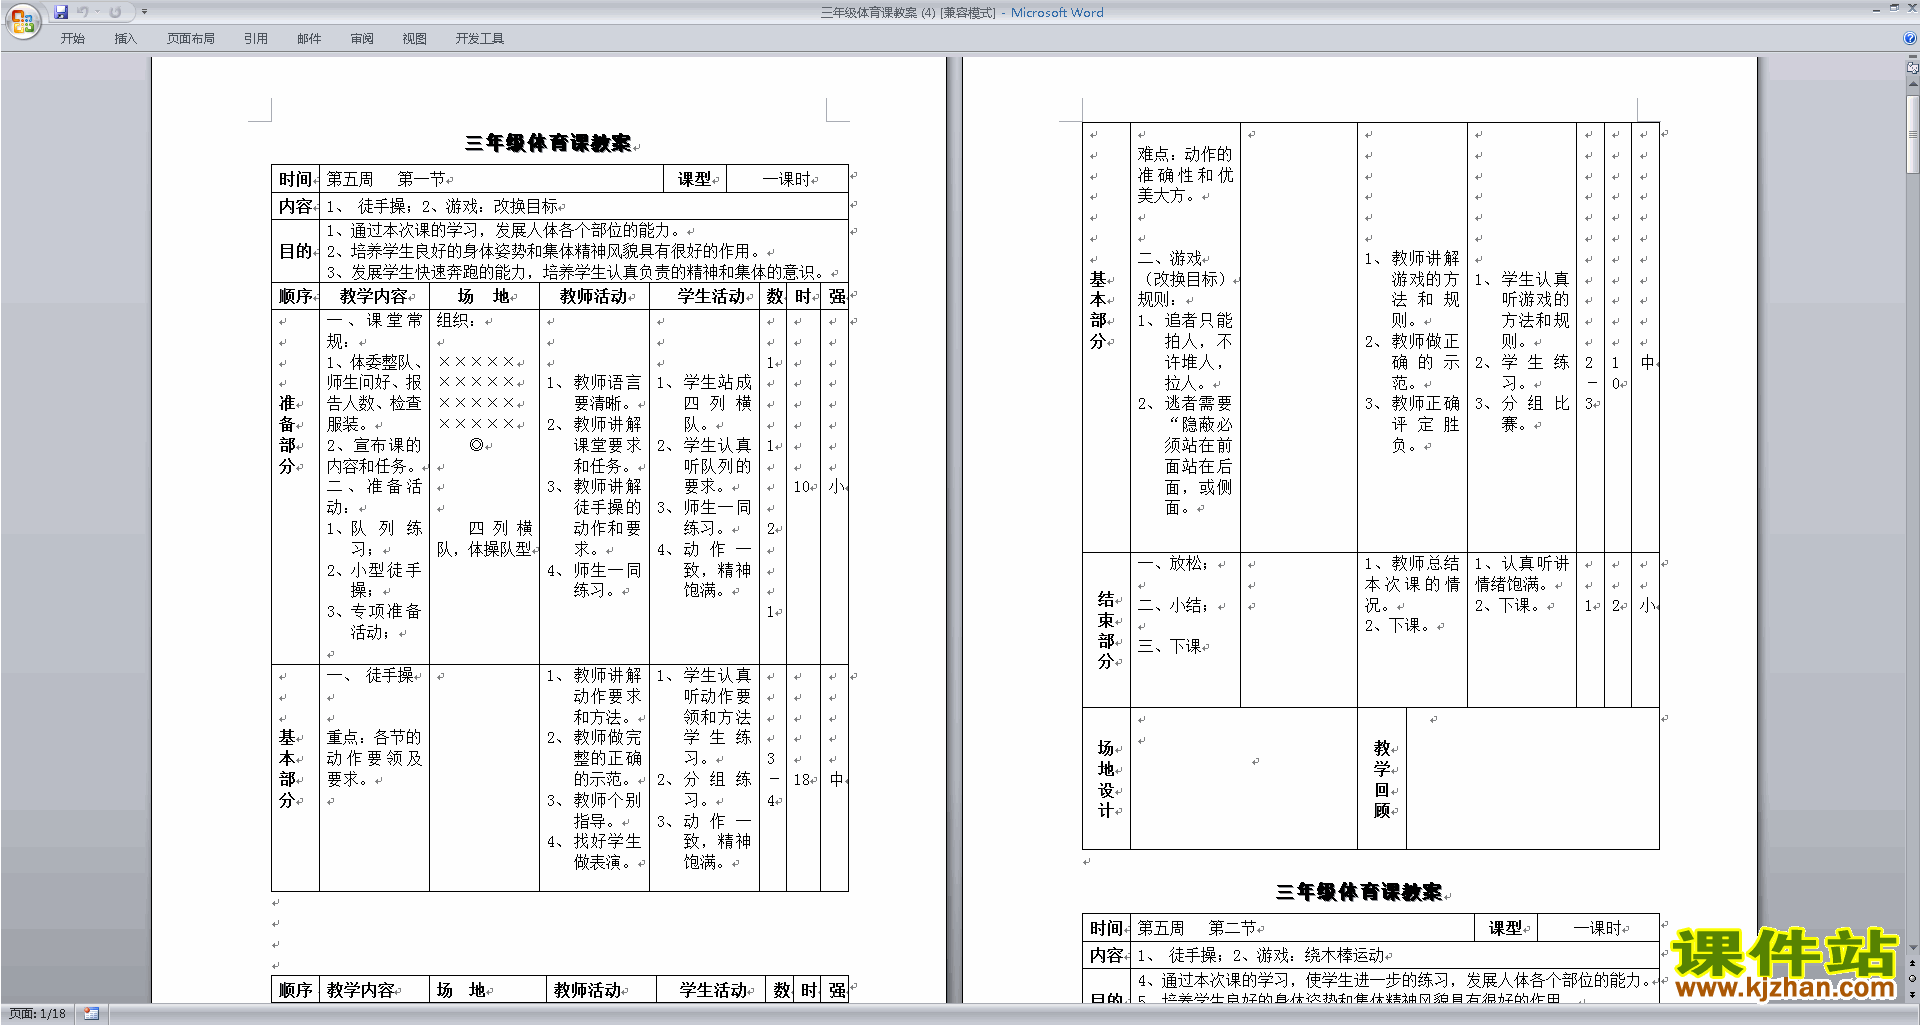Open the 邮件 ribbon tab
Viewport: 1920px width, 1025px height.
(x=309, y=39)
